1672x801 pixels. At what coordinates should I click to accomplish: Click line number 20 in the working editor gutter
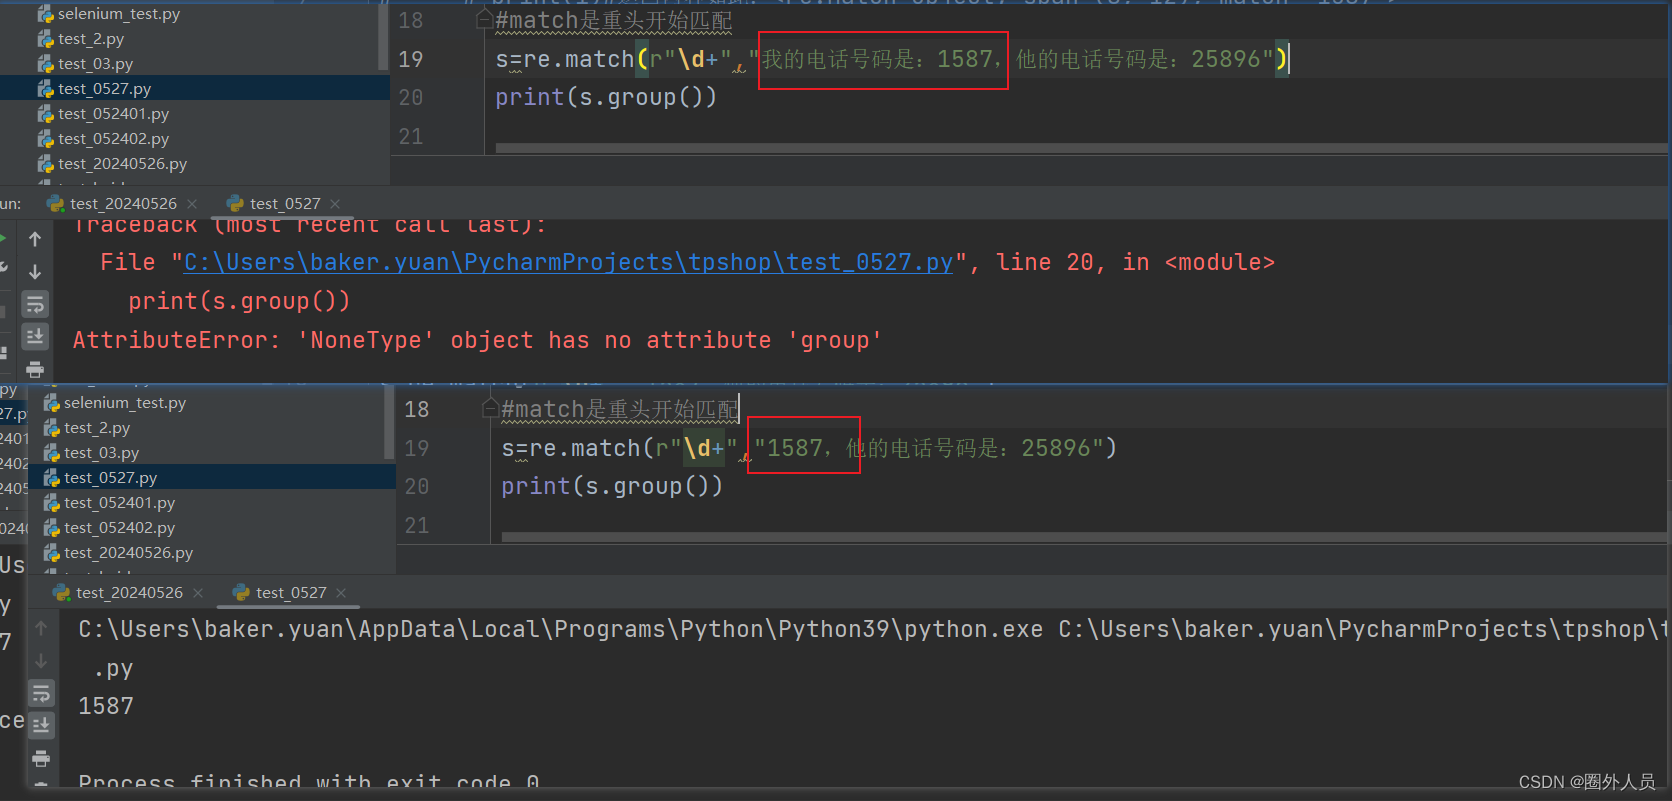(x=417, y=487)
